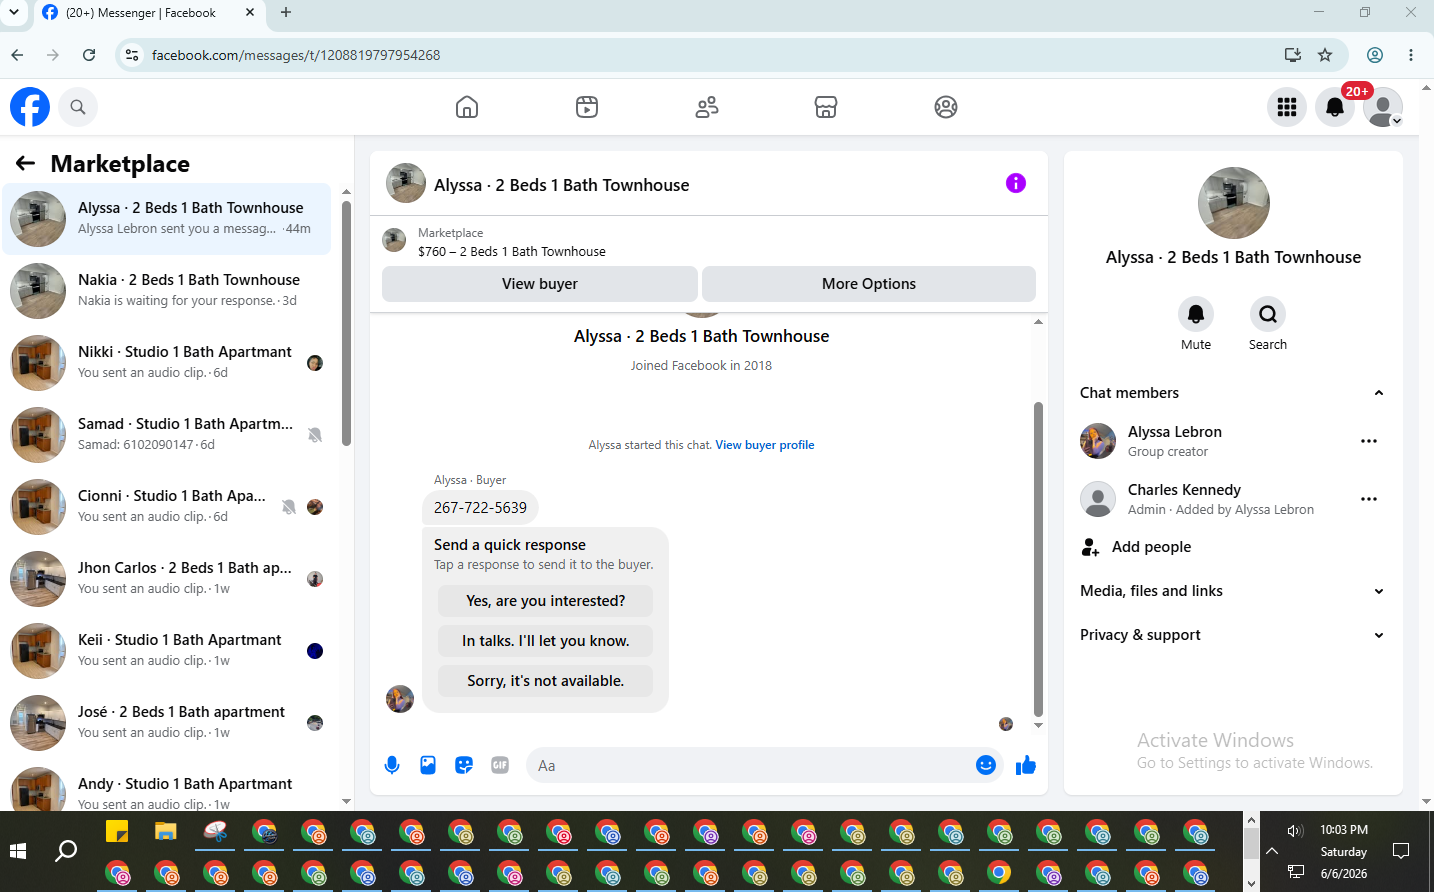Click Alyssa Lebron's avatar in Chat members

coord(1098,441)
